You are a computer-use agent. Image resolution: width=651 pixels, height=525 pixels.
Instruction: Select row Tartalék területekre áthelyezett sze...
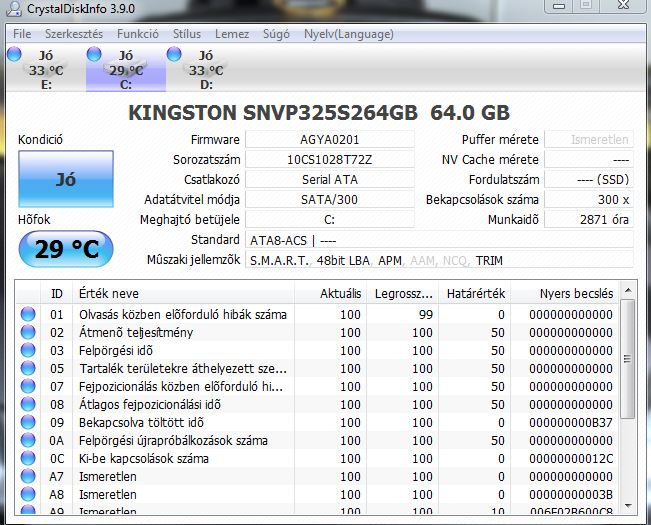coord(318,368)
